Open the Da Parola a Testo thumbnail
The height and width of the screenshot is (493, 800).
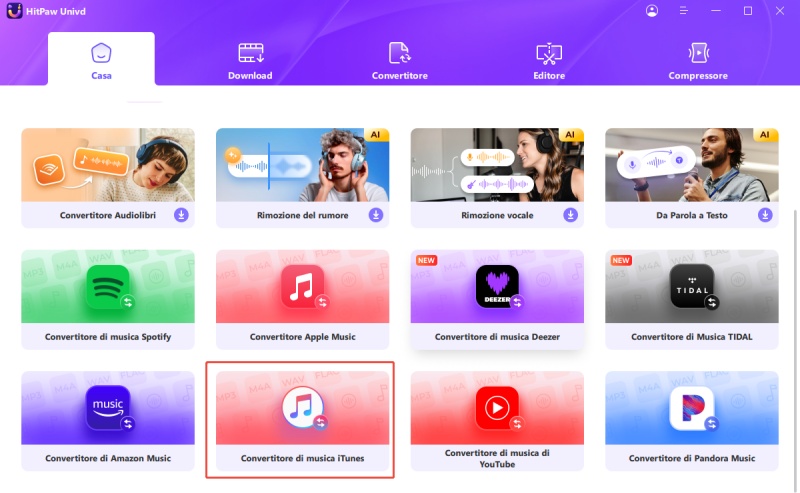point(692,165)
